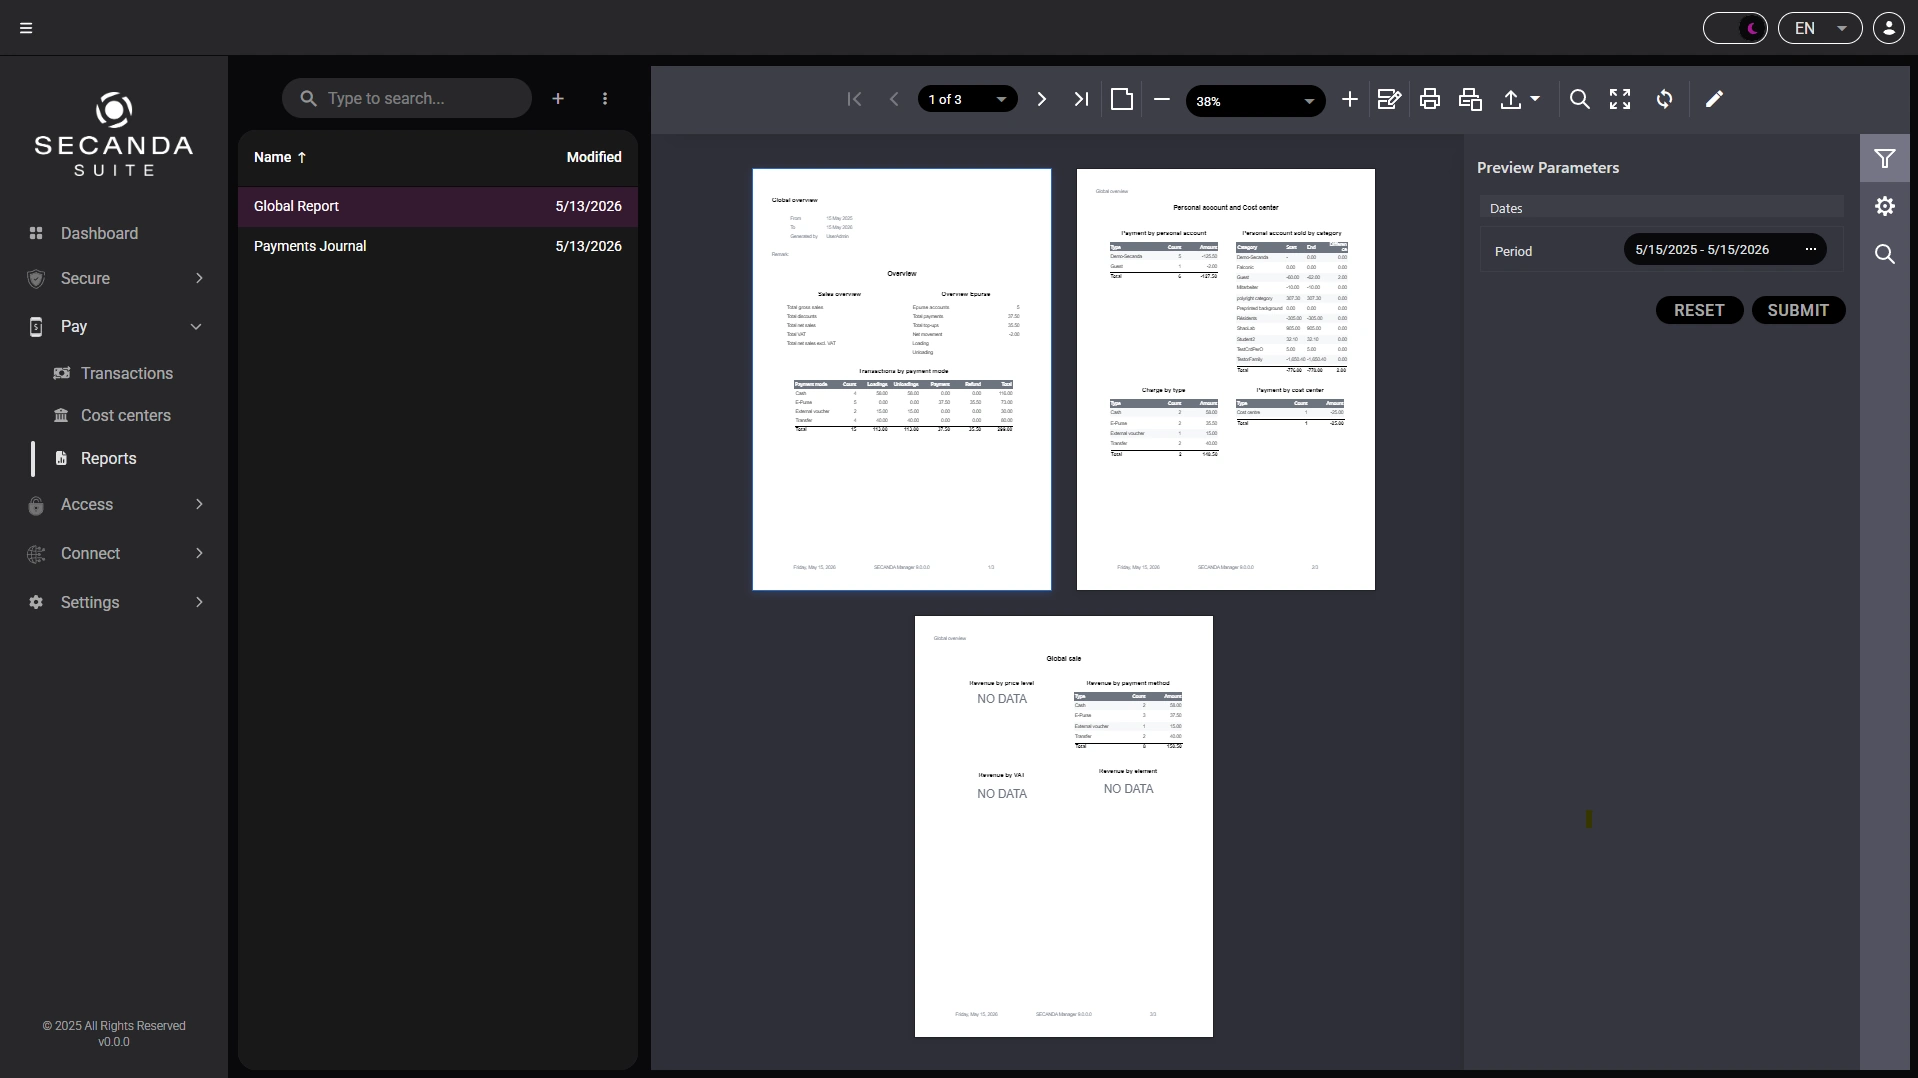Expand the Secure menu section
The width and height of the screenshot is (1918, 1078).
[x=115, y=278]
